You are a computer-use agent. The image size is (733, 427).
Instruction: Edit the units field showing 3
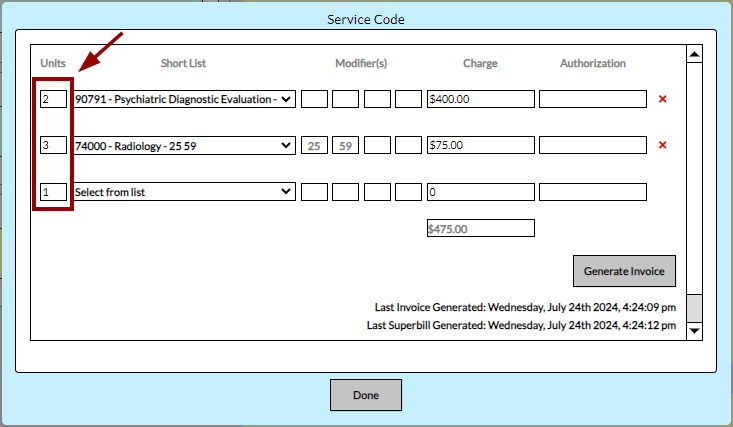53,145
